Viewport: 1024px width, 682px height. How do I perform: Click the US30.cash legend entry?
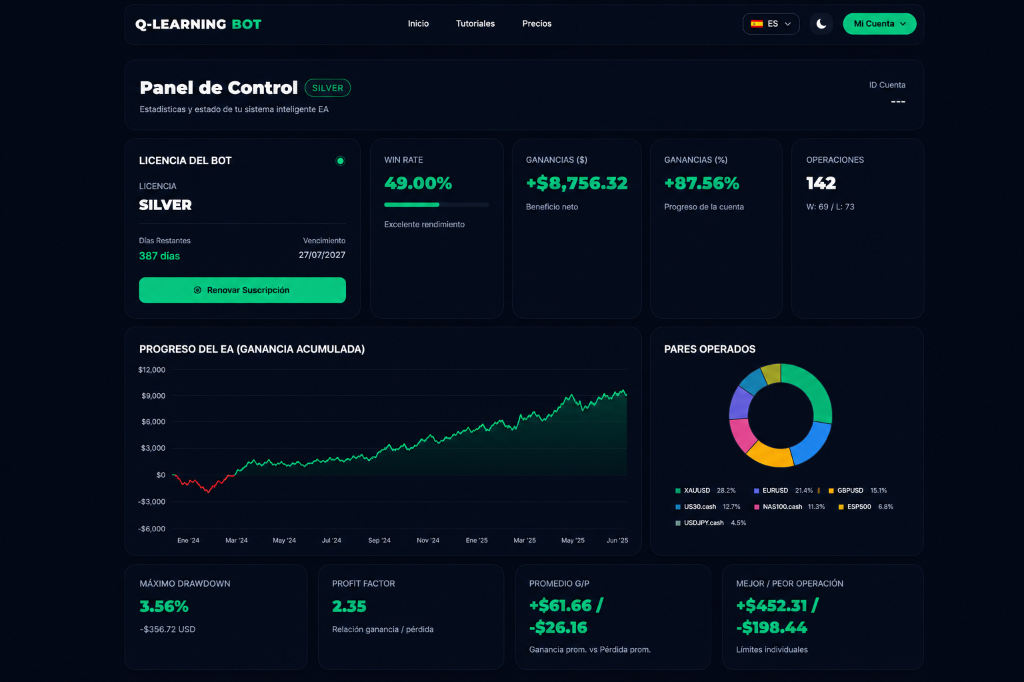point(708,507)
